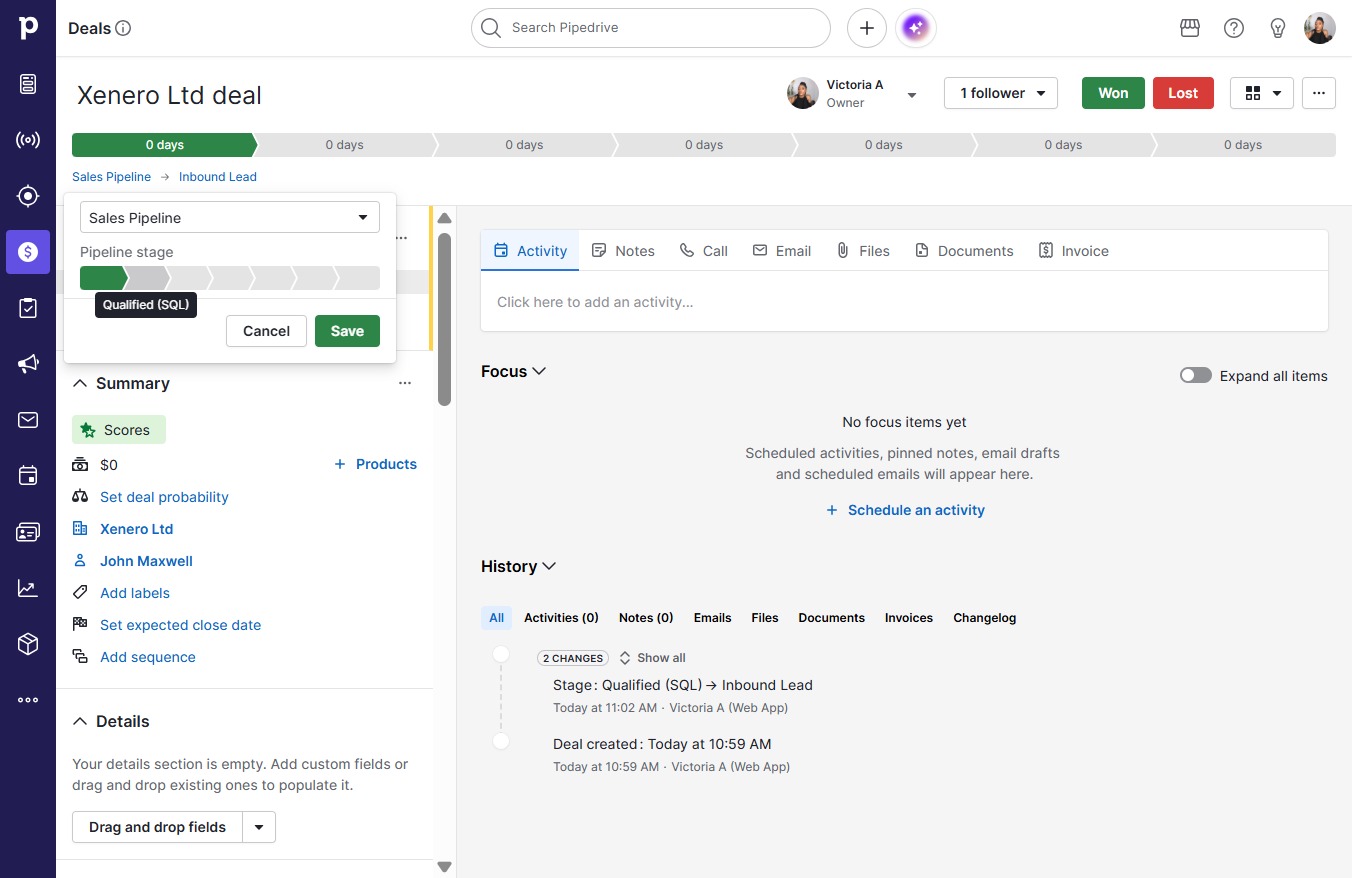This screenshot has height=878, width=1352.
Task: Switch to the Email tab
Action: [x=782, y=251]
